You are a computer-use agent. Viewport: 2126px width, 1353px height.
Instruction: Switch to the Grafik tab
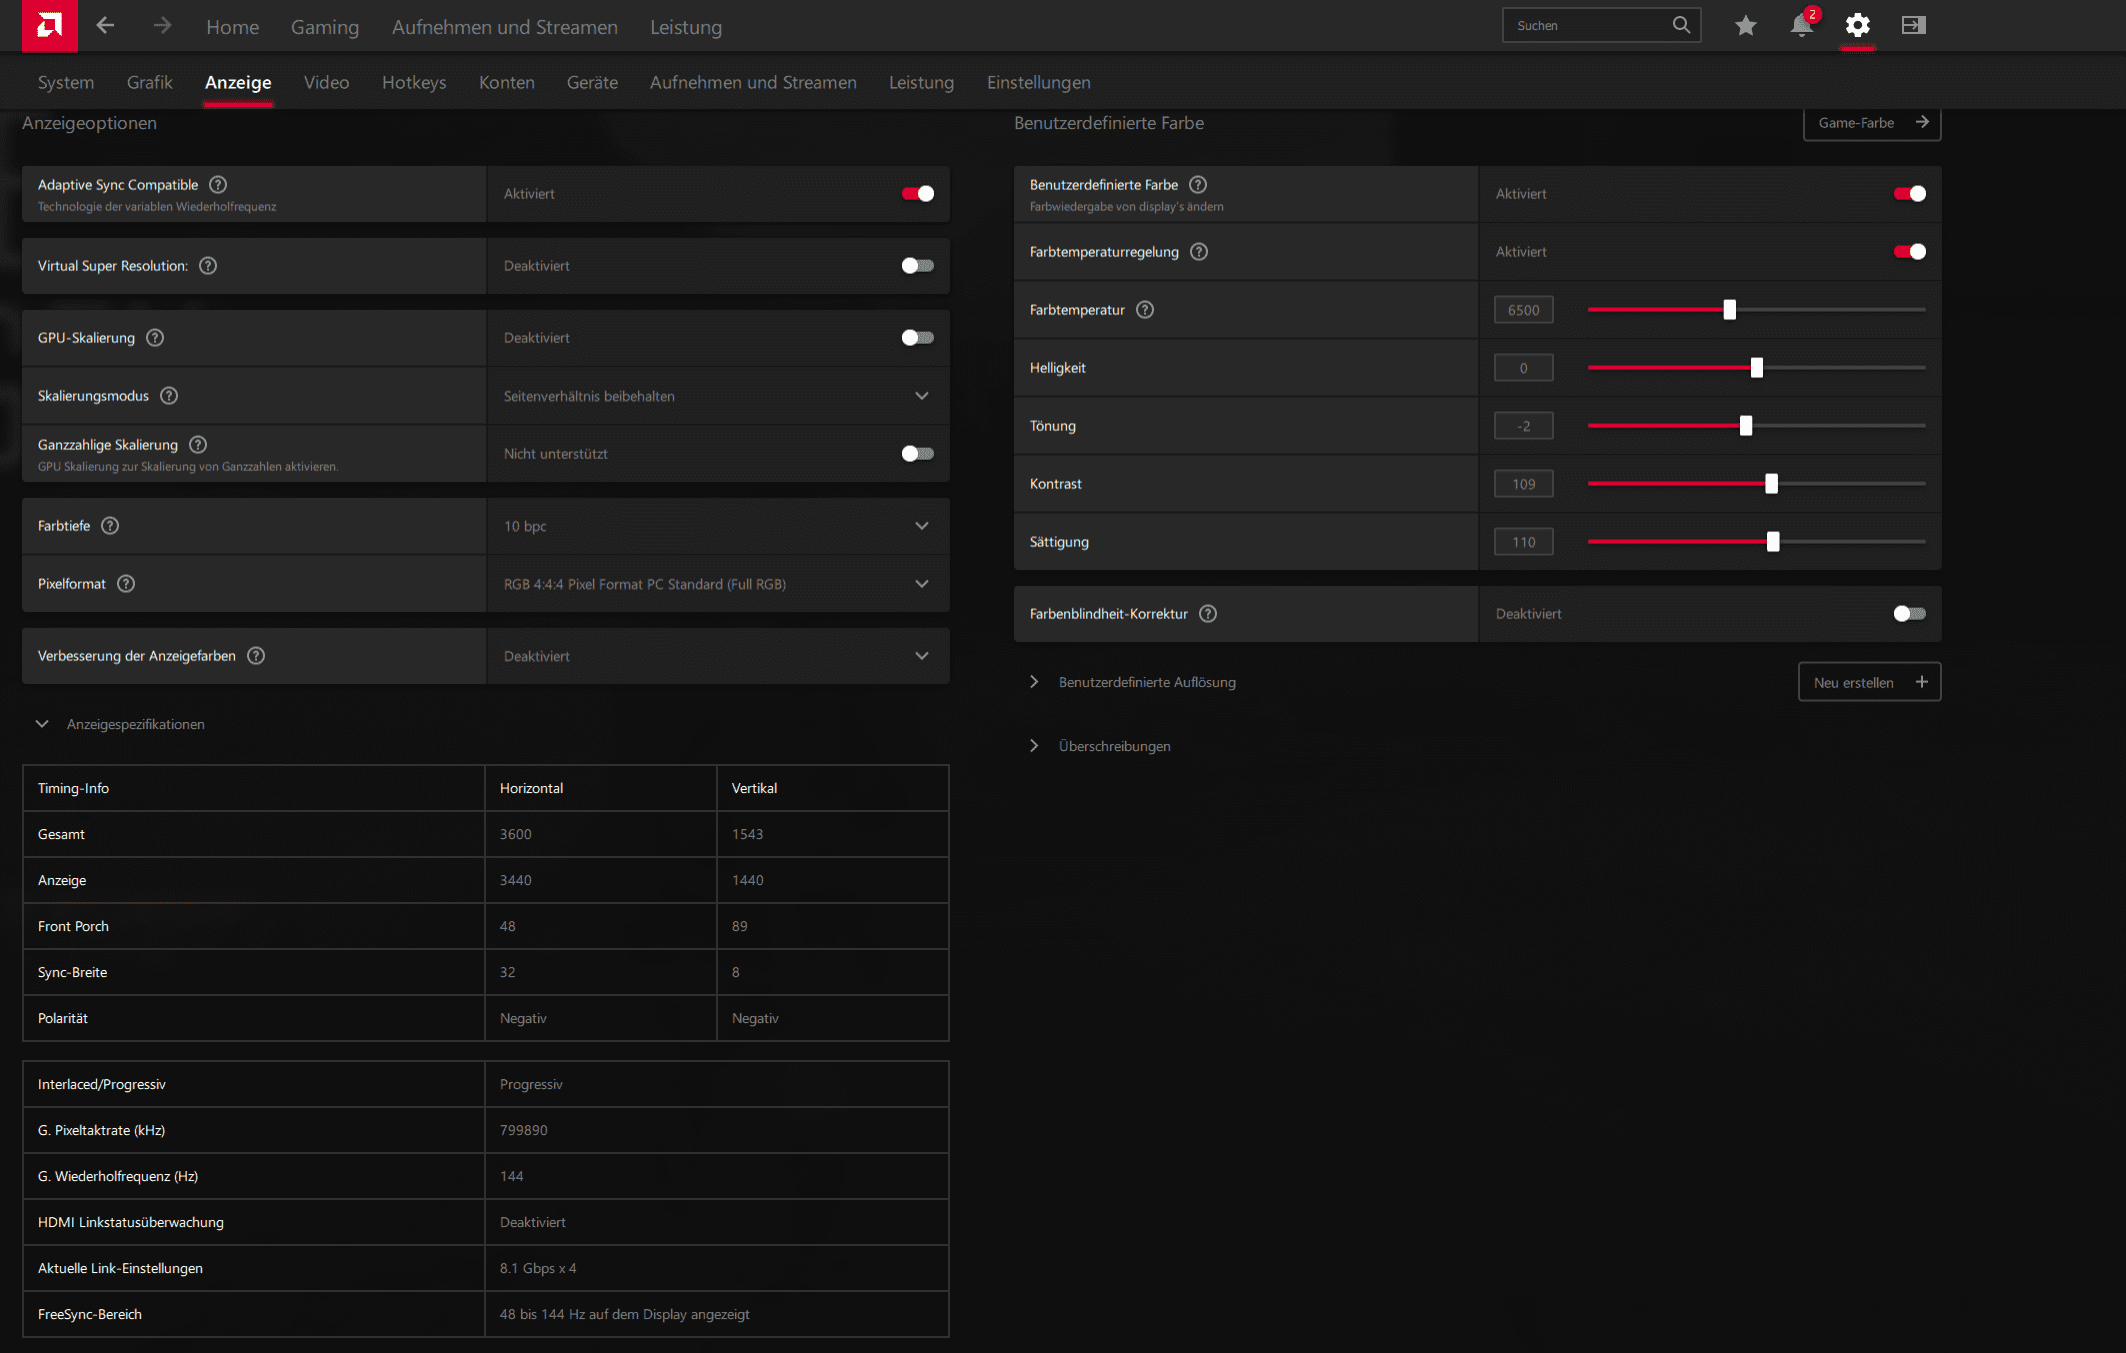pyautogui.click(x=149, y=83)
